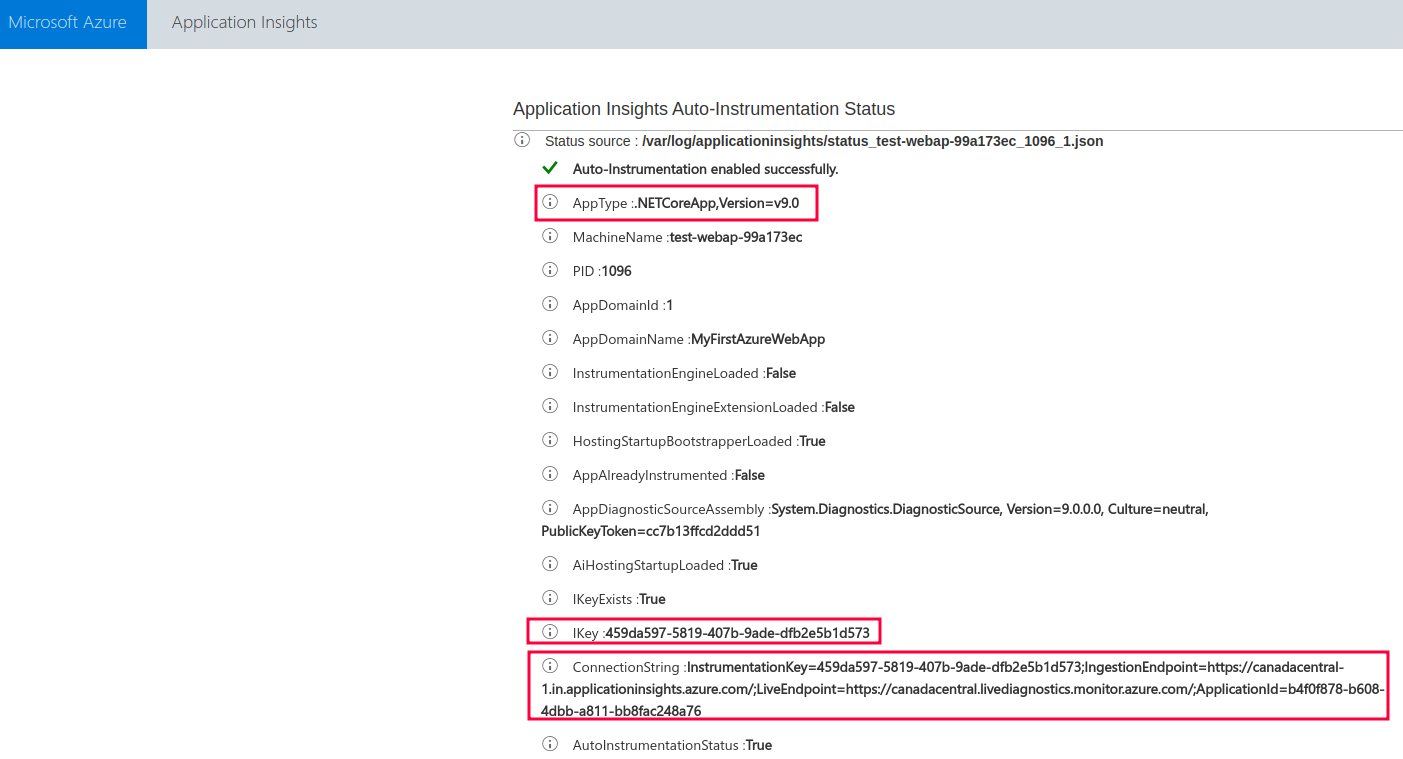Viewport: 1403px width, 759px height.
Task: Click the MyFirstAzureWebApp domain name value
Action: [758, 339]
